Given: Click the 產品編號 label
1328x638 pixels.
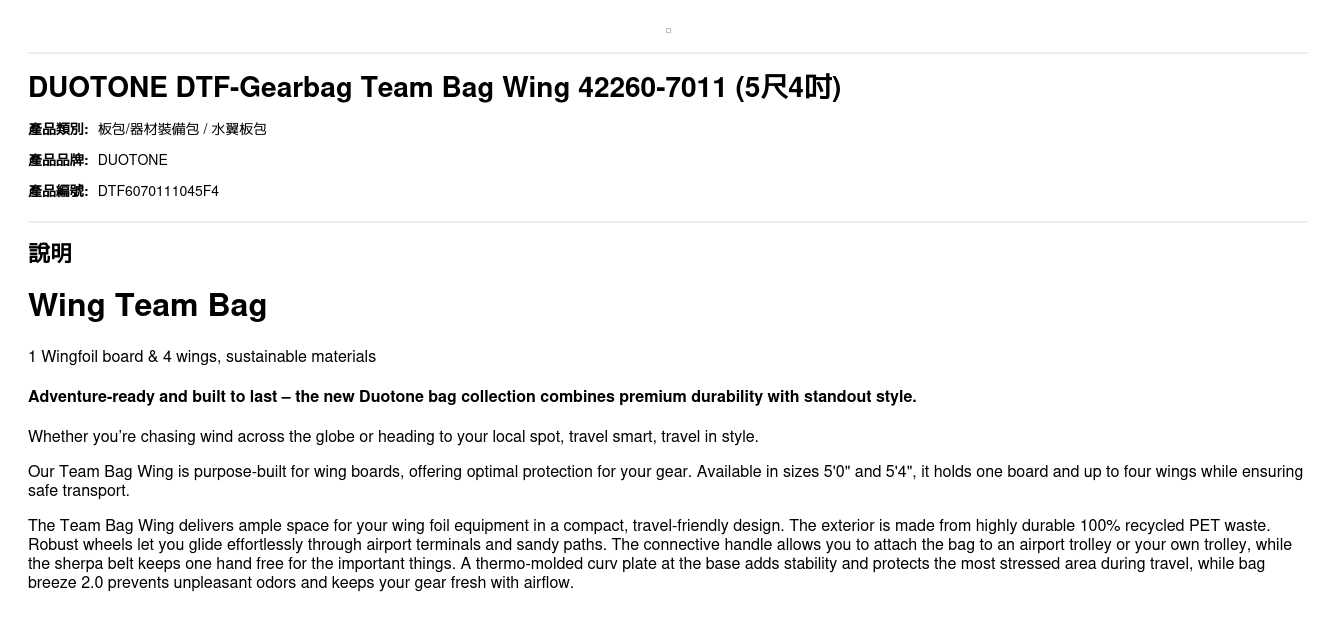Looking at the screenshot, I should [58, 191].
